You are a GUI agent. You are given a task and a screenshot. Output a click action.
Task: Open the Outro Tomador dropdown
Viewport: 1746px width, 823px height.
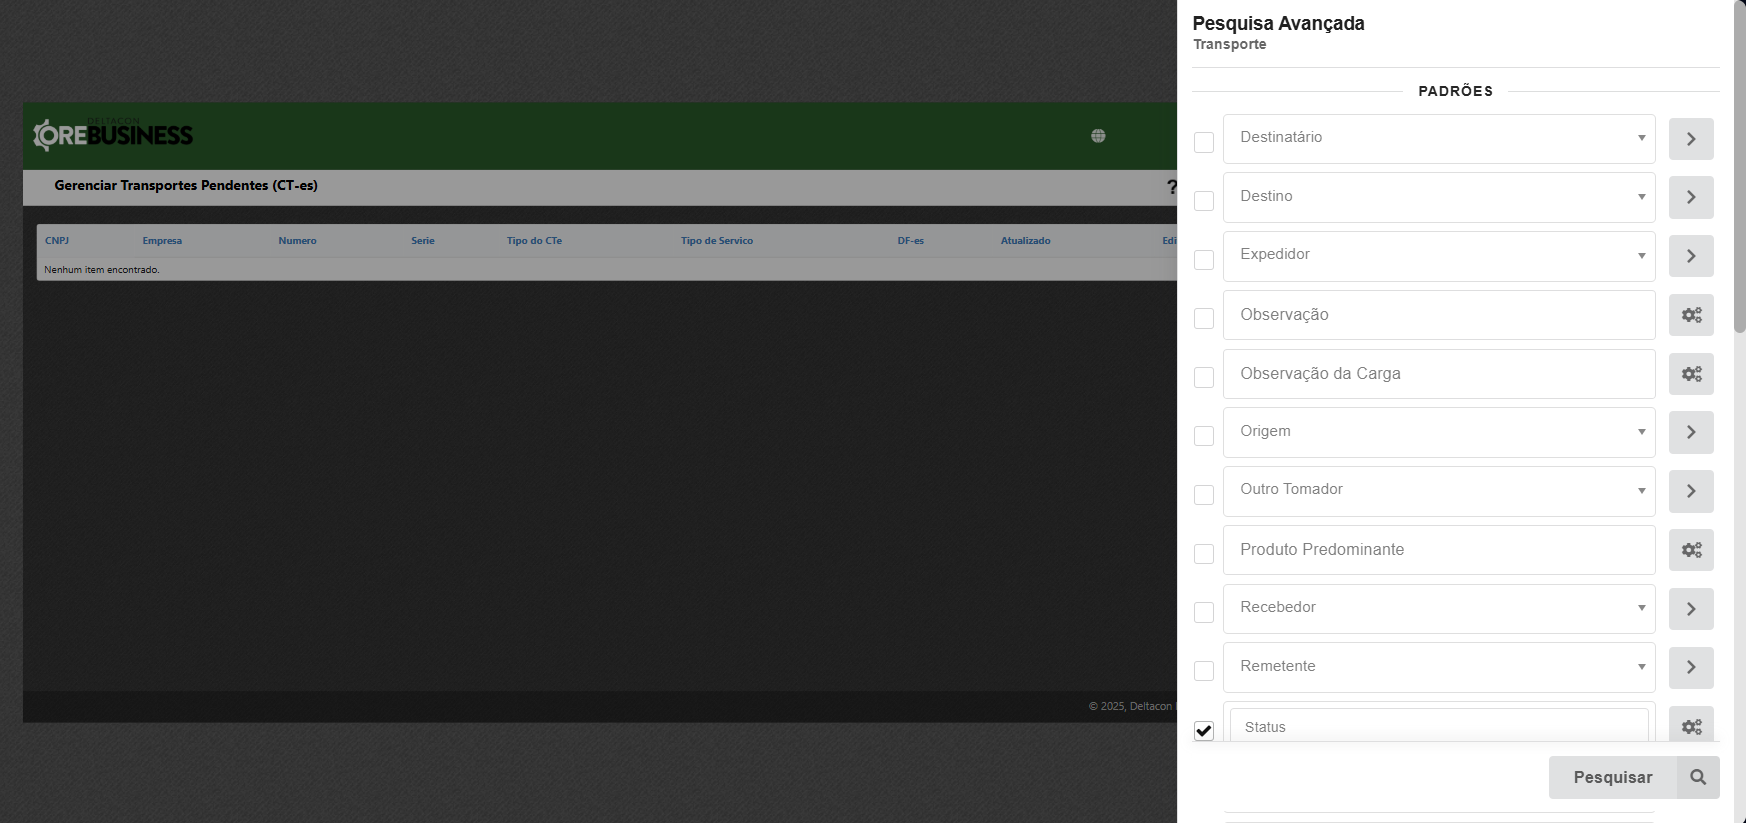pyautogui.click(x=1438, y=491)
